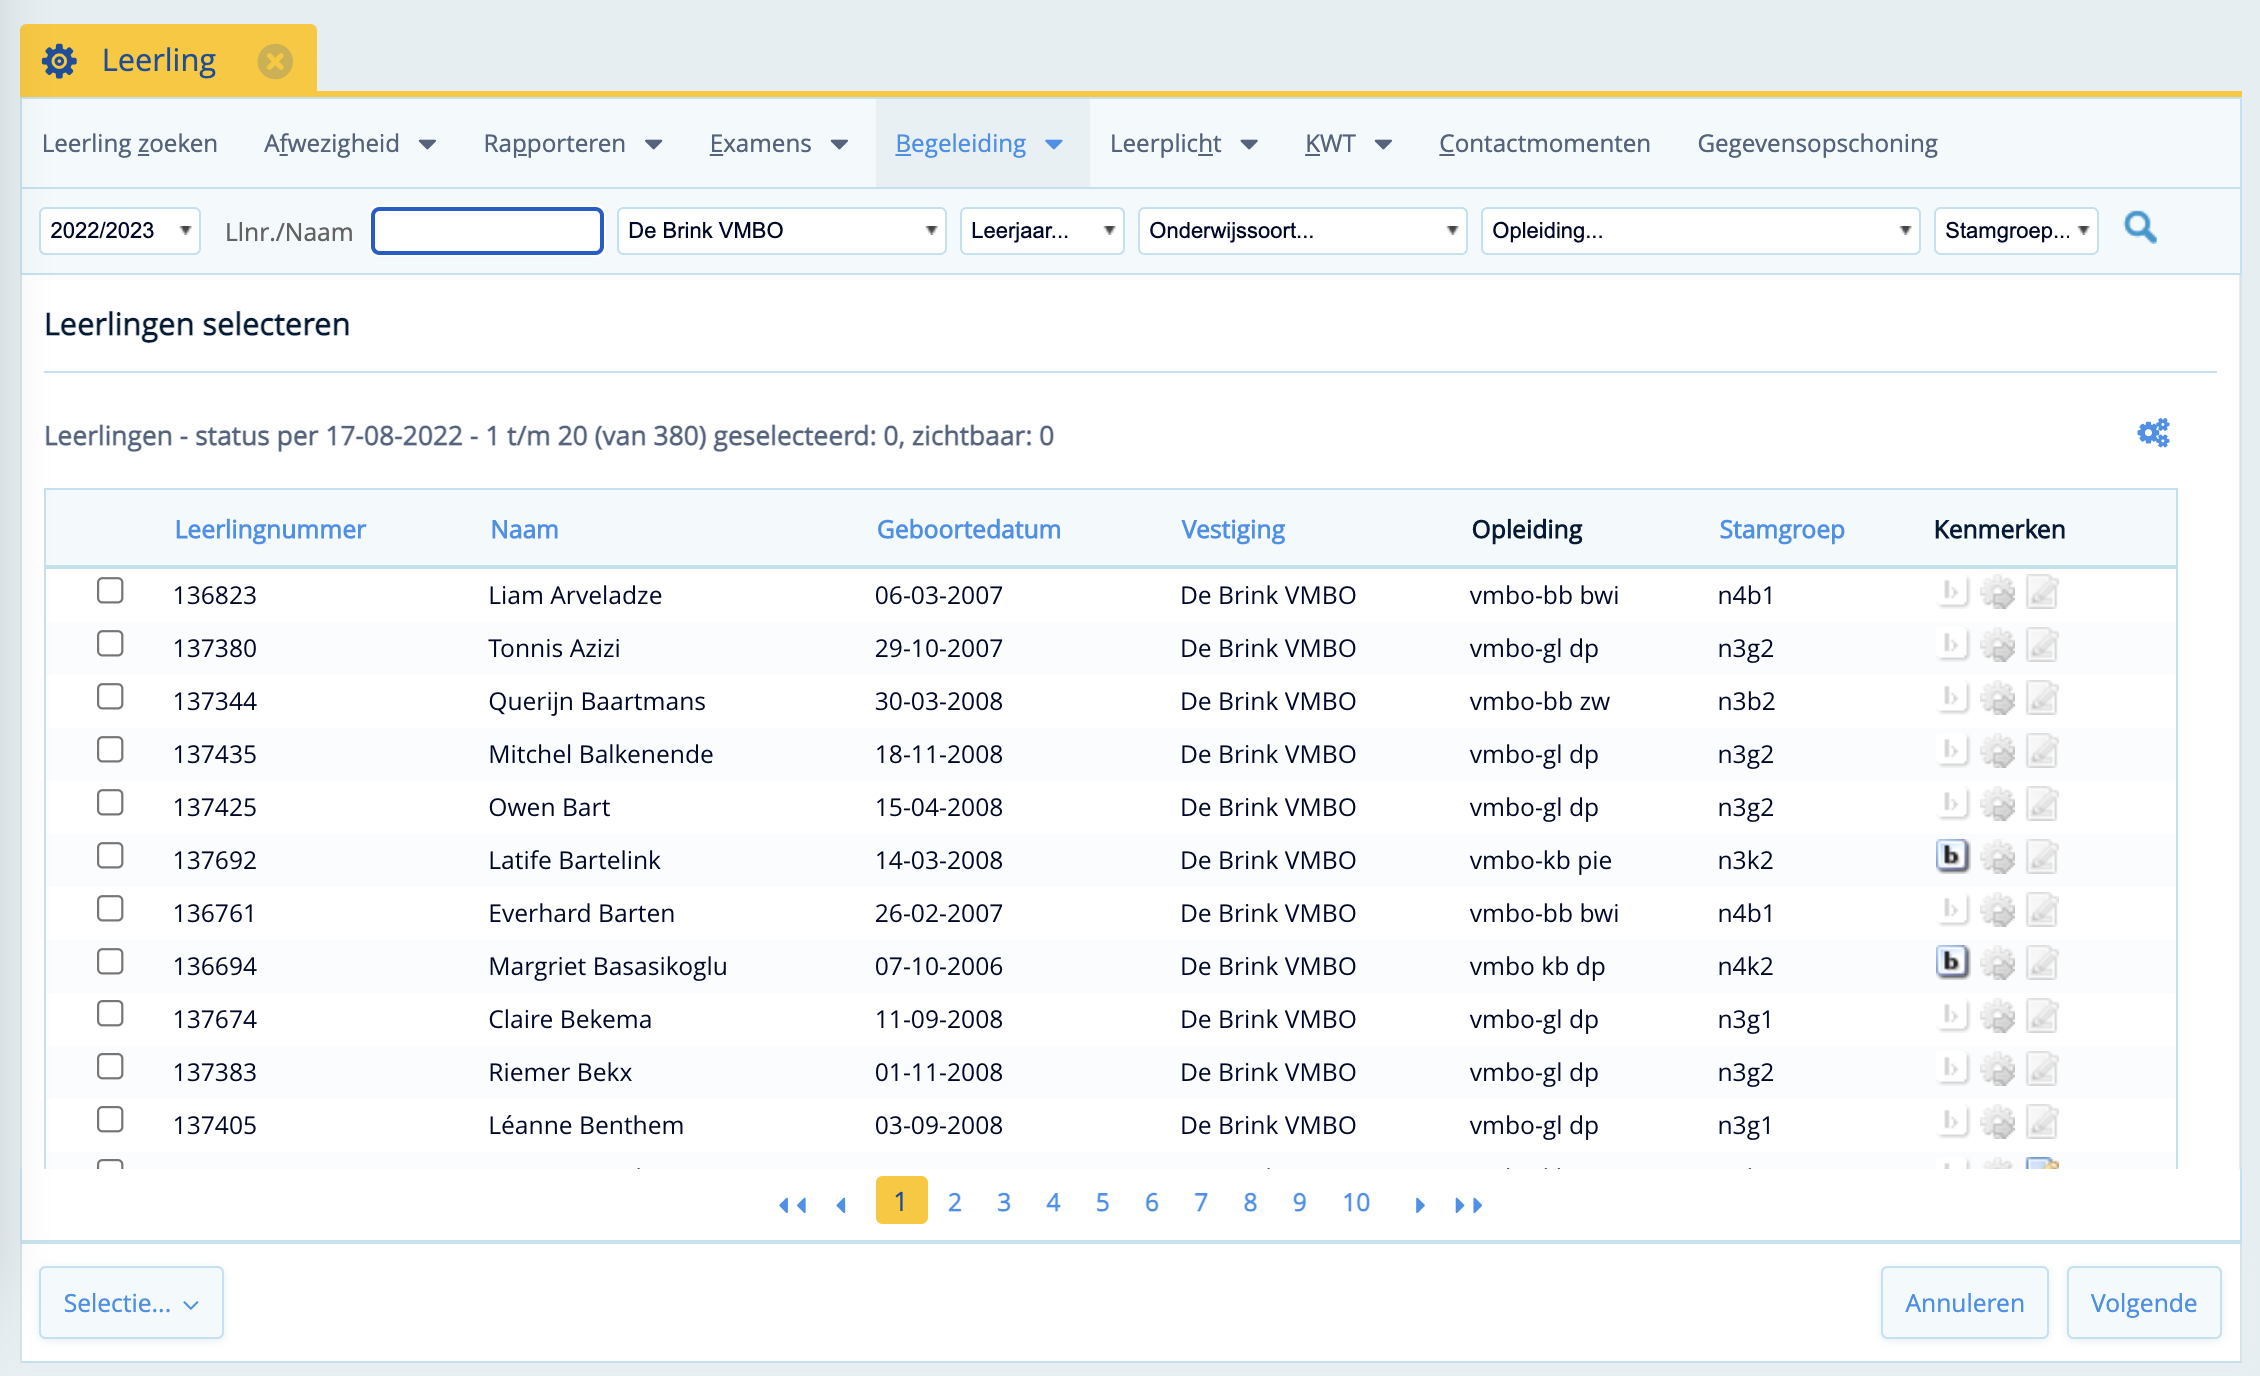The height and width of the screenshot is (1376, 2260).
Task: Go to next page arrow
Action: 1420,1204
